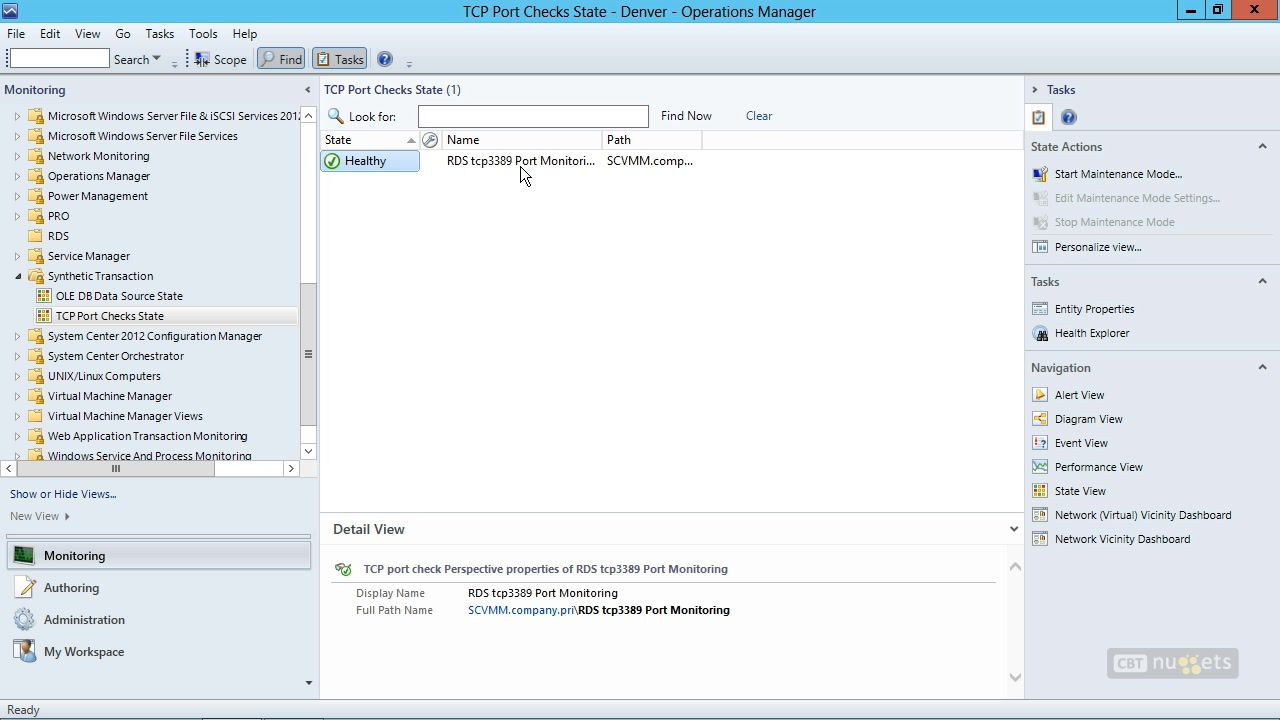Open the File menu

(x=16, y=34)
